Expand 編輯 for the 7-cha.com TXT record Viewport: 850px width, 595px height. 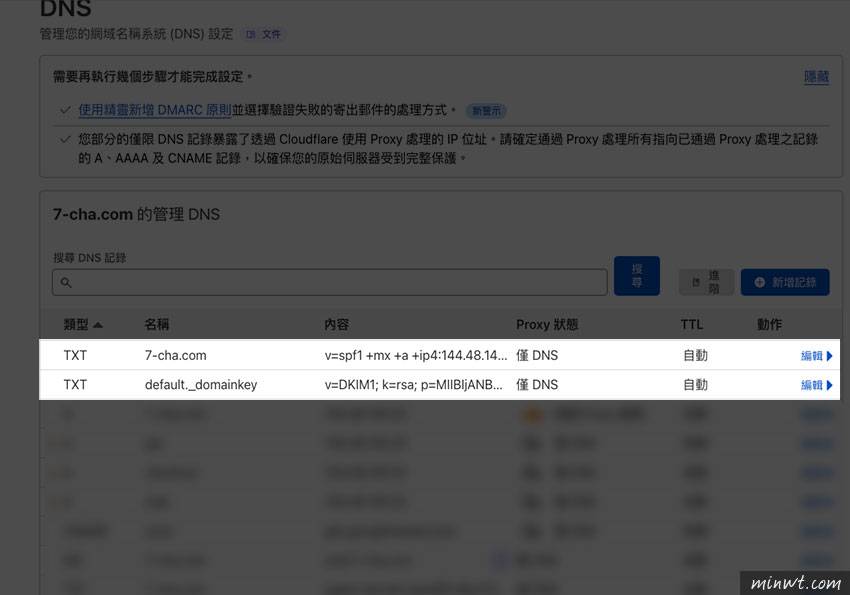click(x=816, y=356)
